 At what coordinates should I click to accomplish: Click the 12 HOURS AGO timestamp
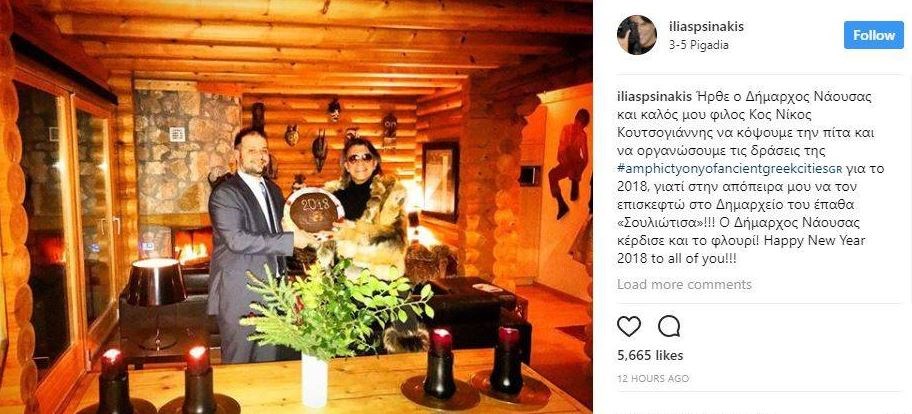pyautogui.click(x=653, y=379)
